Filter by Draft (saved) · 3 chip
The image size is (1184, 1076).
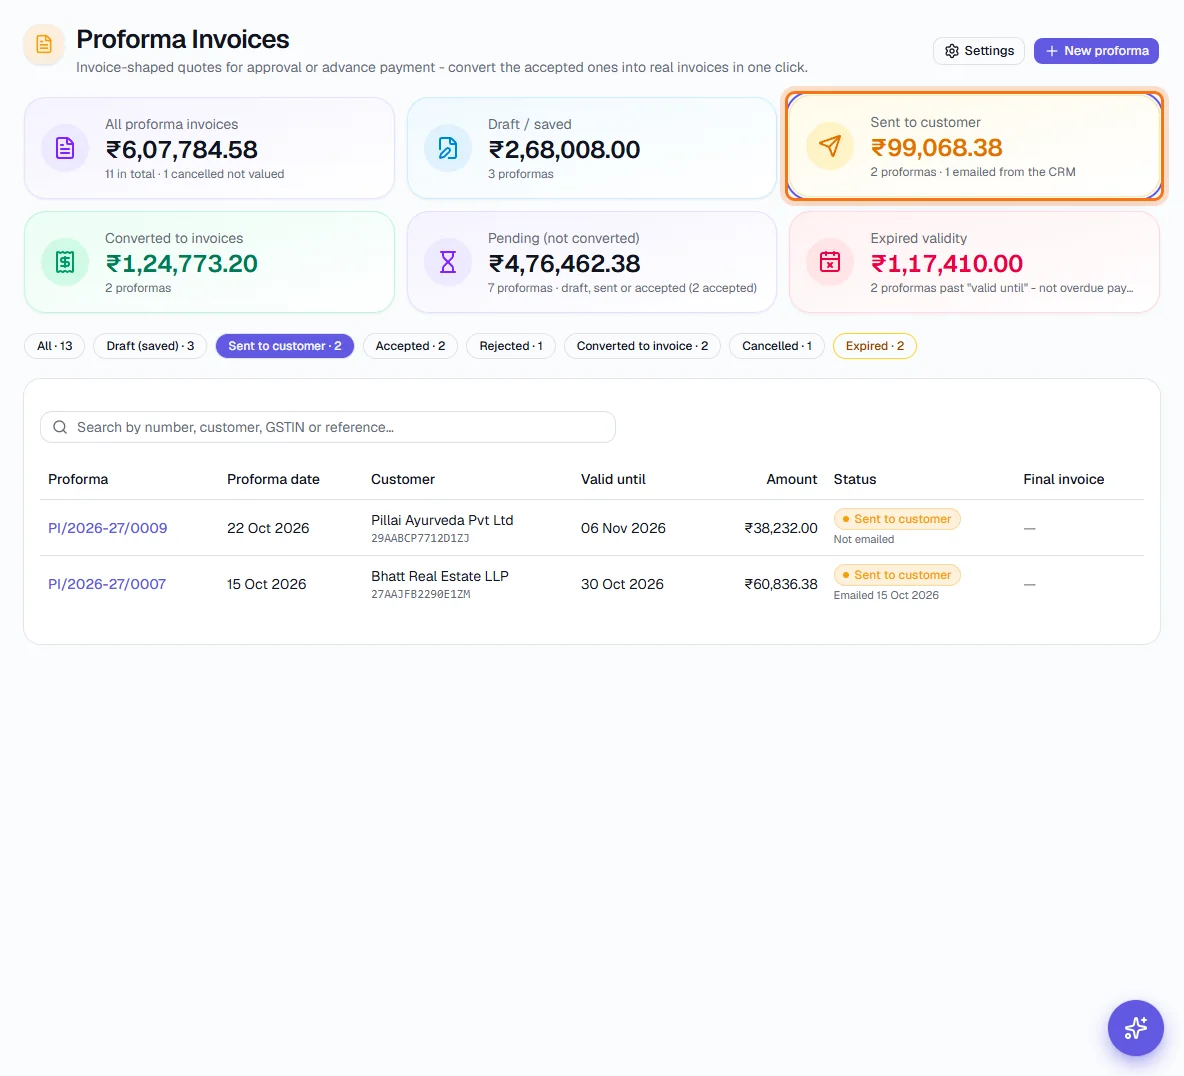[150, 346]
